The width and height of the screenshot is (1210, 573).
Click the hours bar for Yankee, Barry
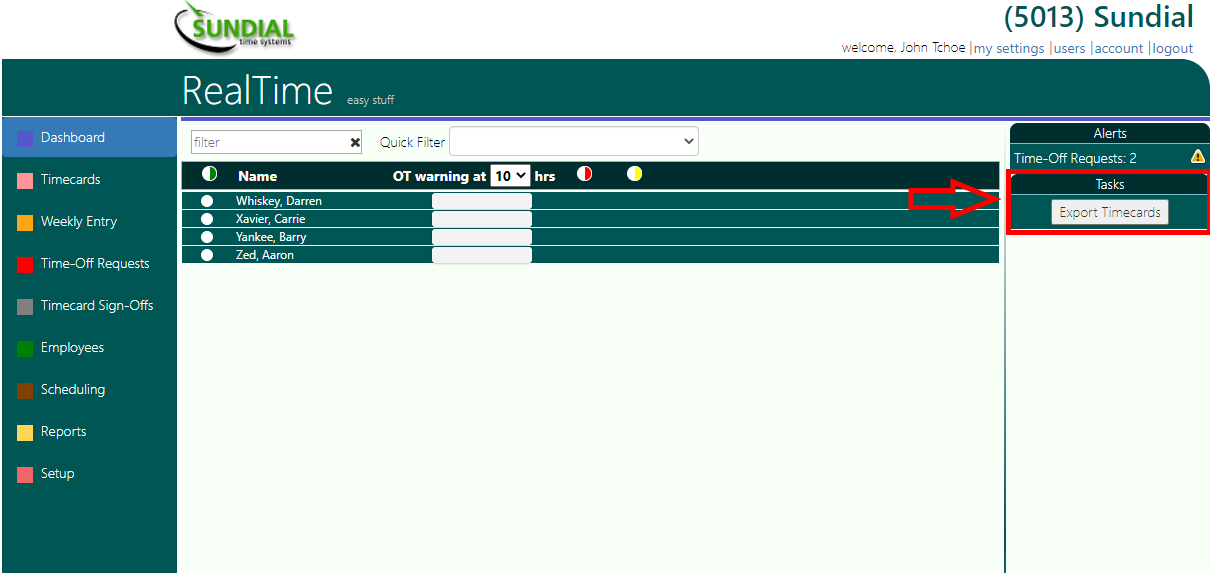(x=482, y=237)
